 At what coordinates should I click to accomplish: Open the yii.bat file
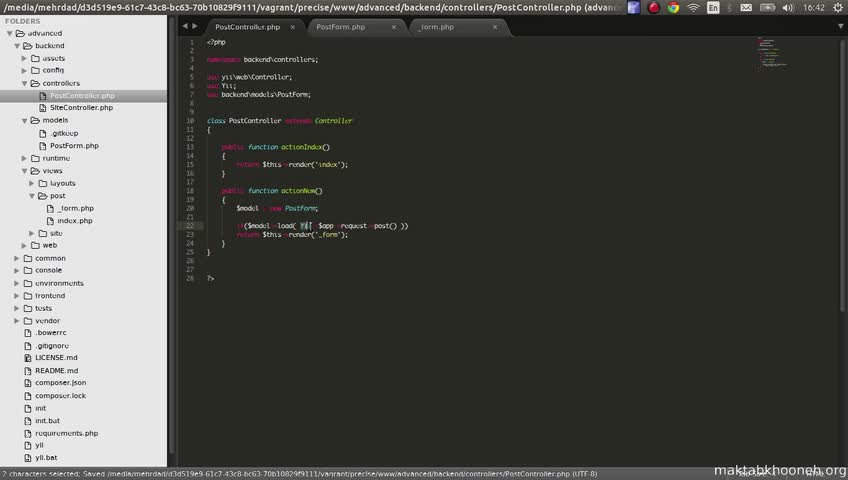pos(46,457)
